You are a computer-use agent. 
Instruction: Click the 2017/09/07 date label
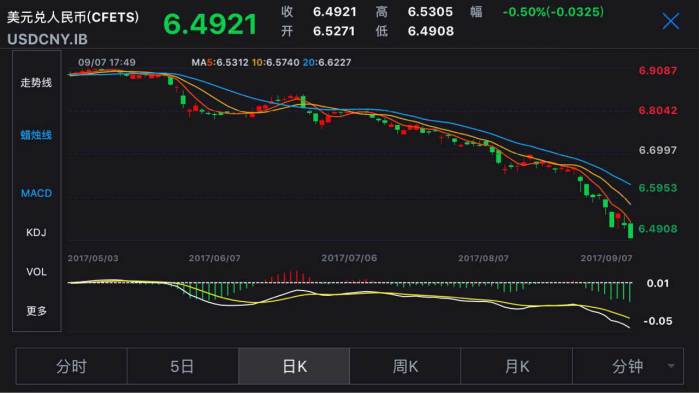pyautogui.click(x=606, y=258)
